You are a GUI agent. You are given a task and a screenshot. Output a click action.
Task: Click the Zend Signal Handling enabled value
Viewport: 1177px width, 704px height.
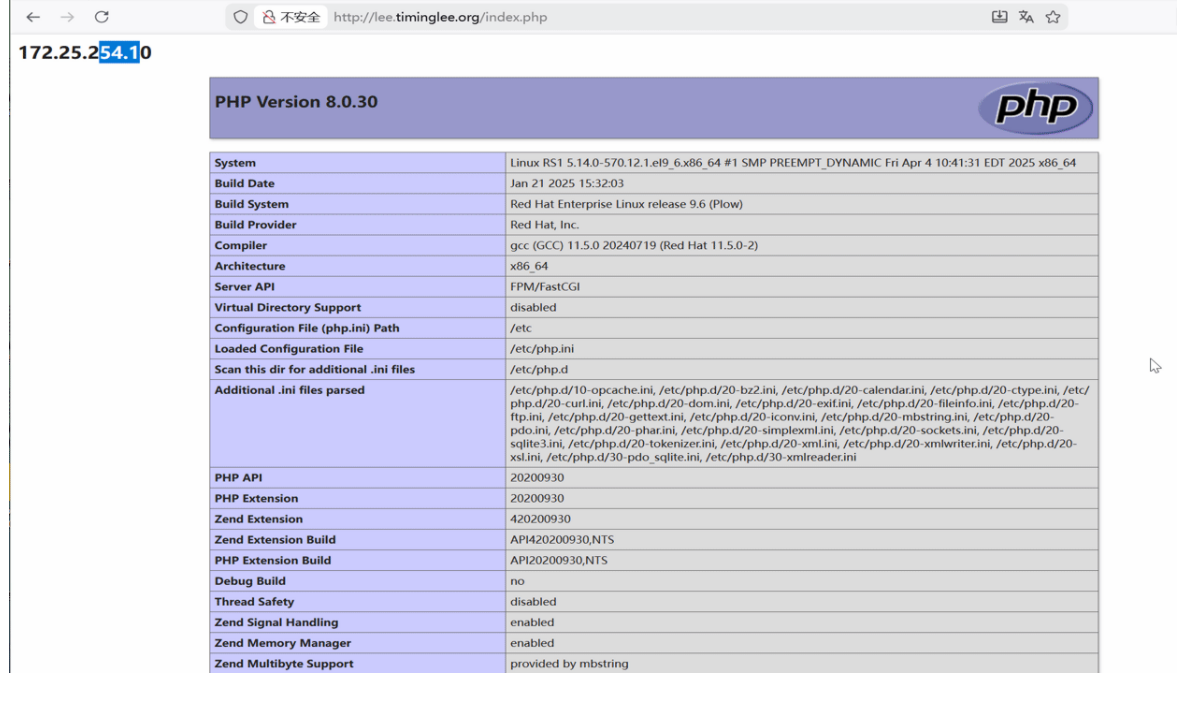pos(532,622)
